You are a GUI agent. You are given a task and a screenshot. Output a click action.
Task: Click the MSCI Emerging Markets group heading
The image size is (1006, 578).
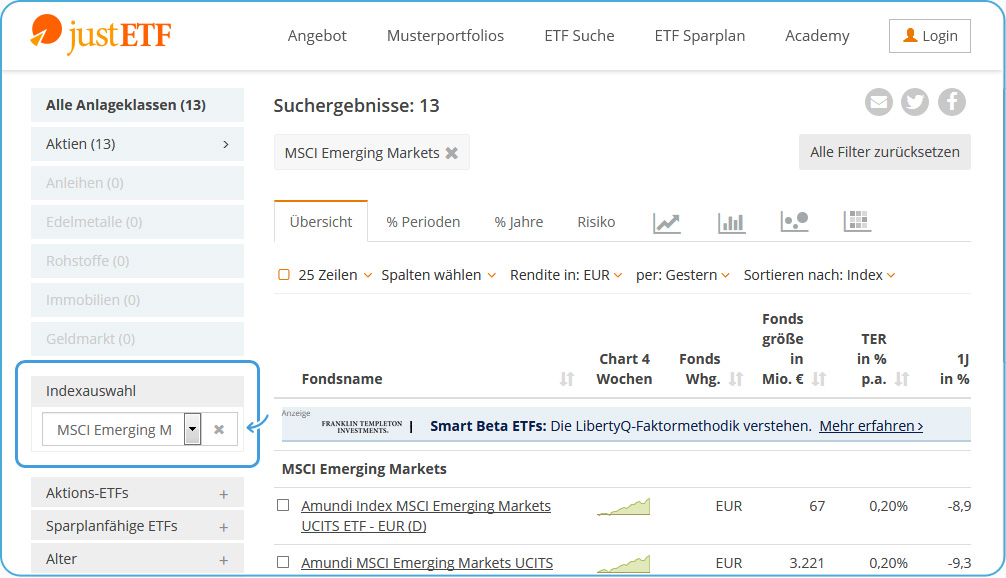click(x=364, y=469)
